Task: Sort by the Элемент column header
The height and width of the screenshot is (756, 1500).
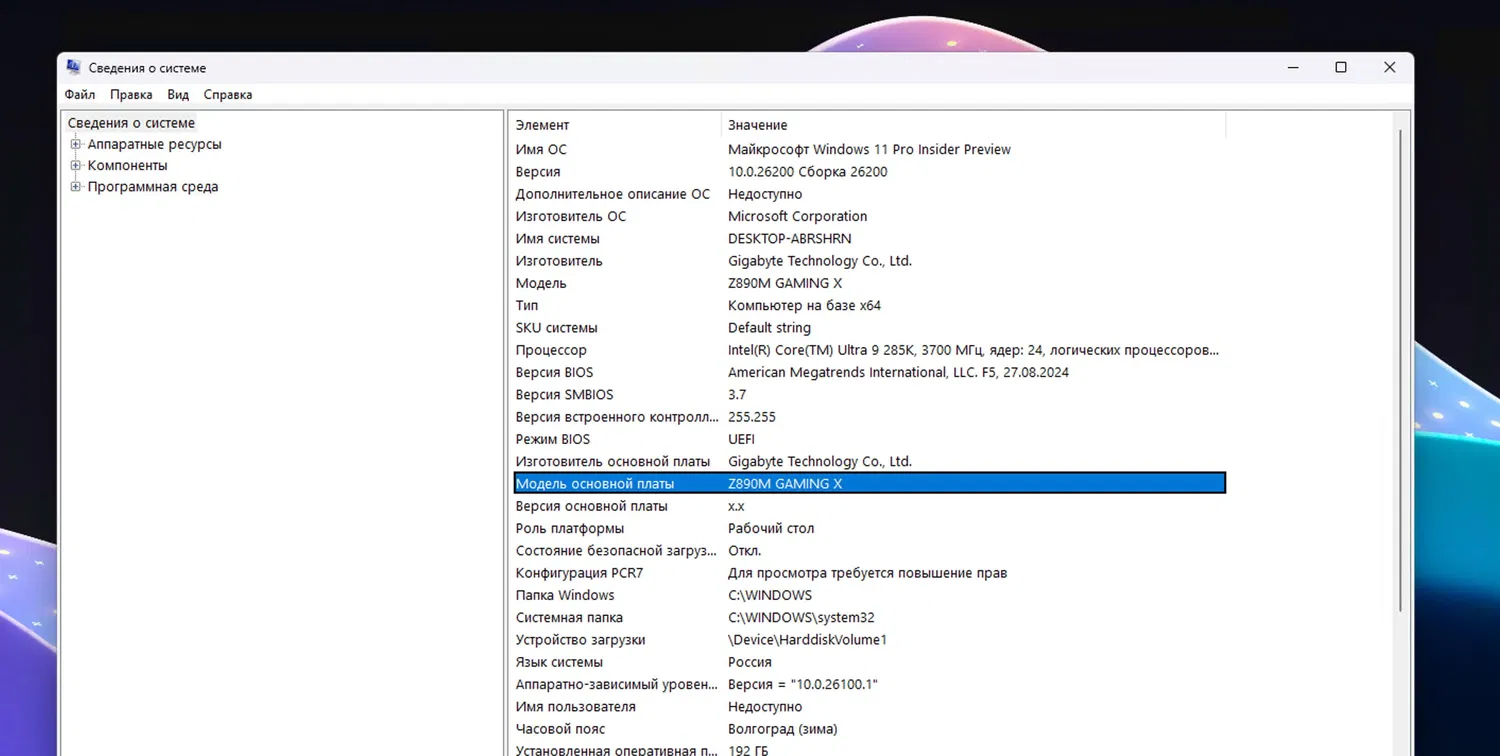Action: 616,125
